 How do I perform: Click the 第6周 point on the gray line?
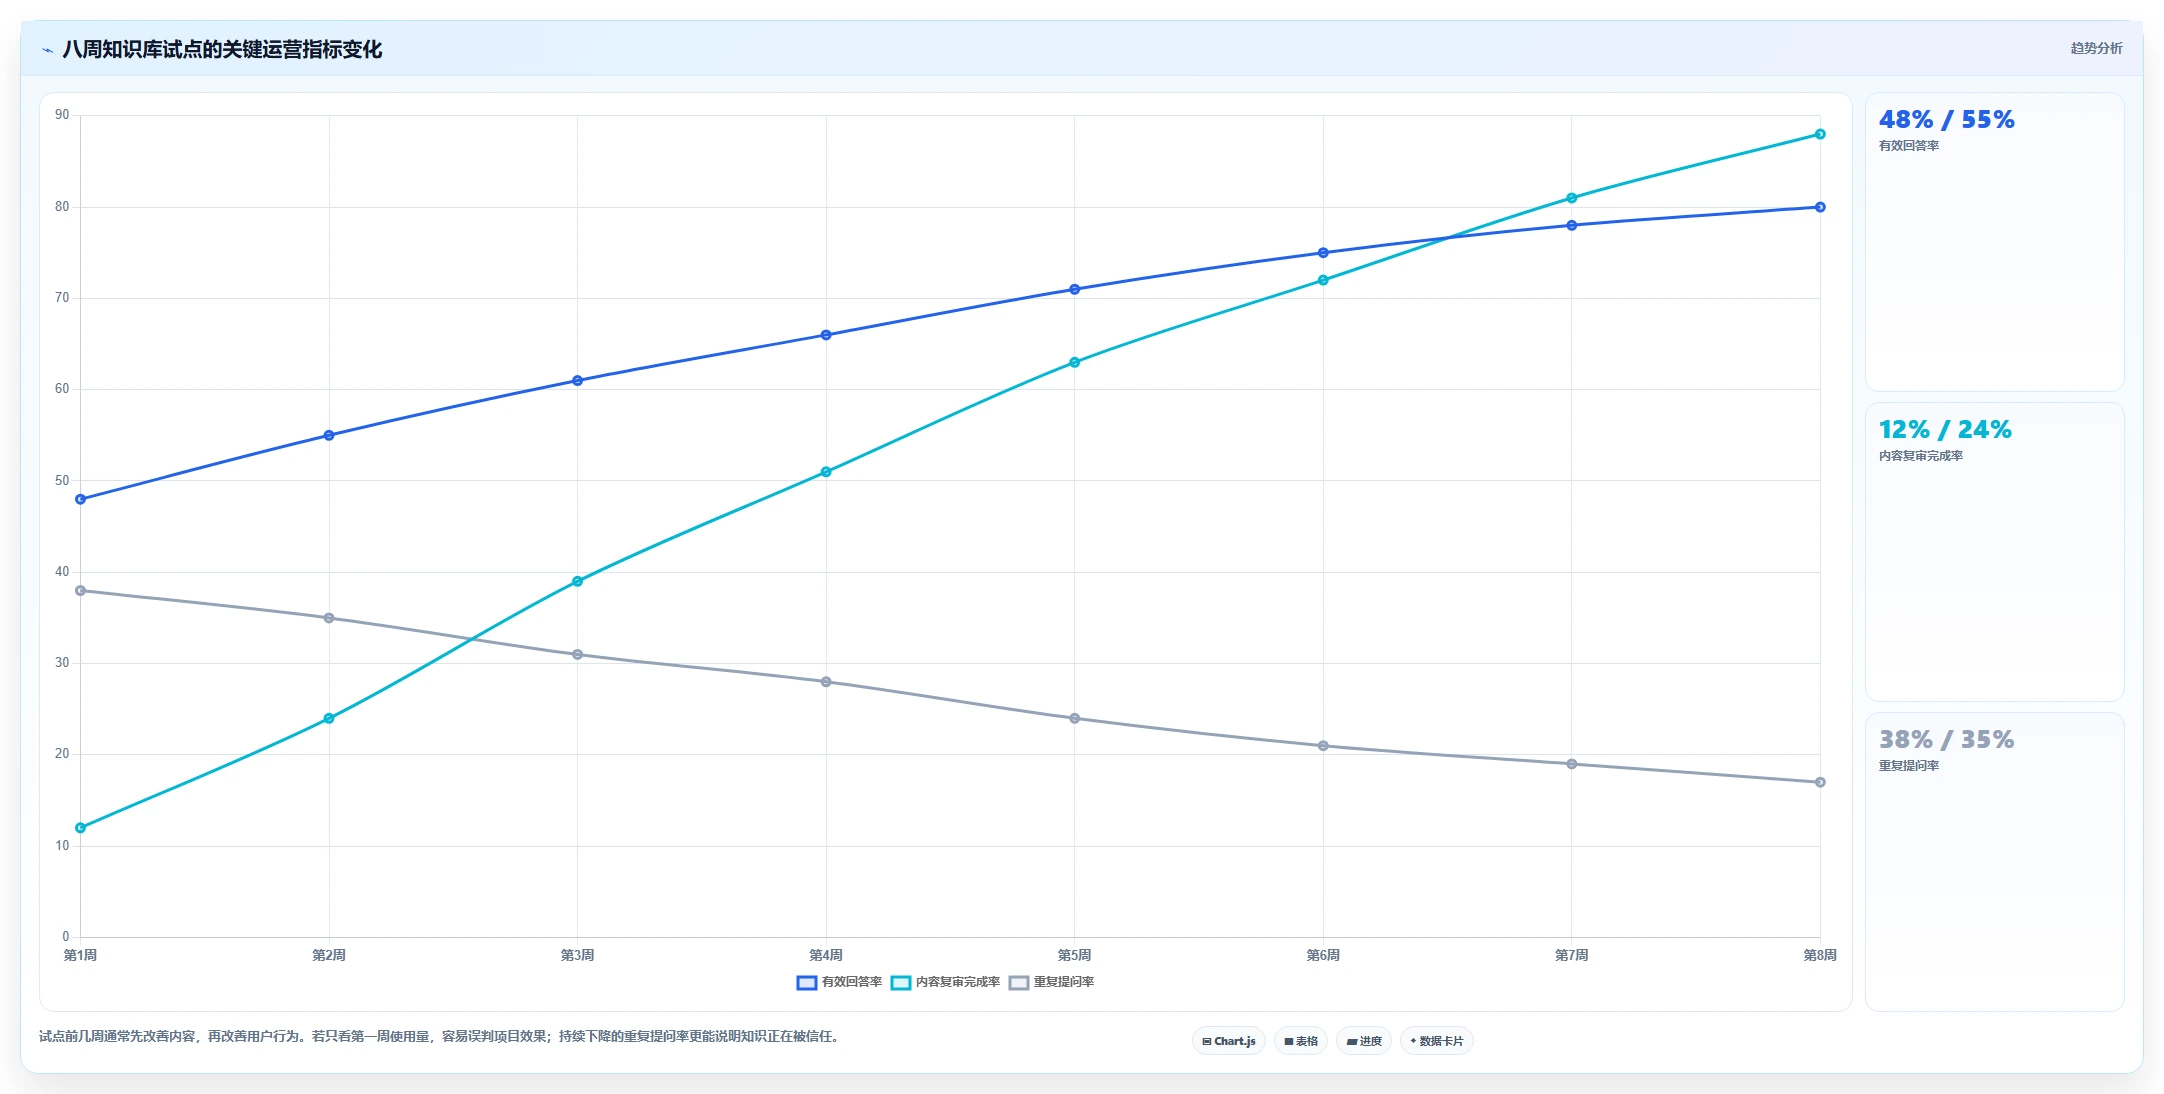tap(1323, 746)
